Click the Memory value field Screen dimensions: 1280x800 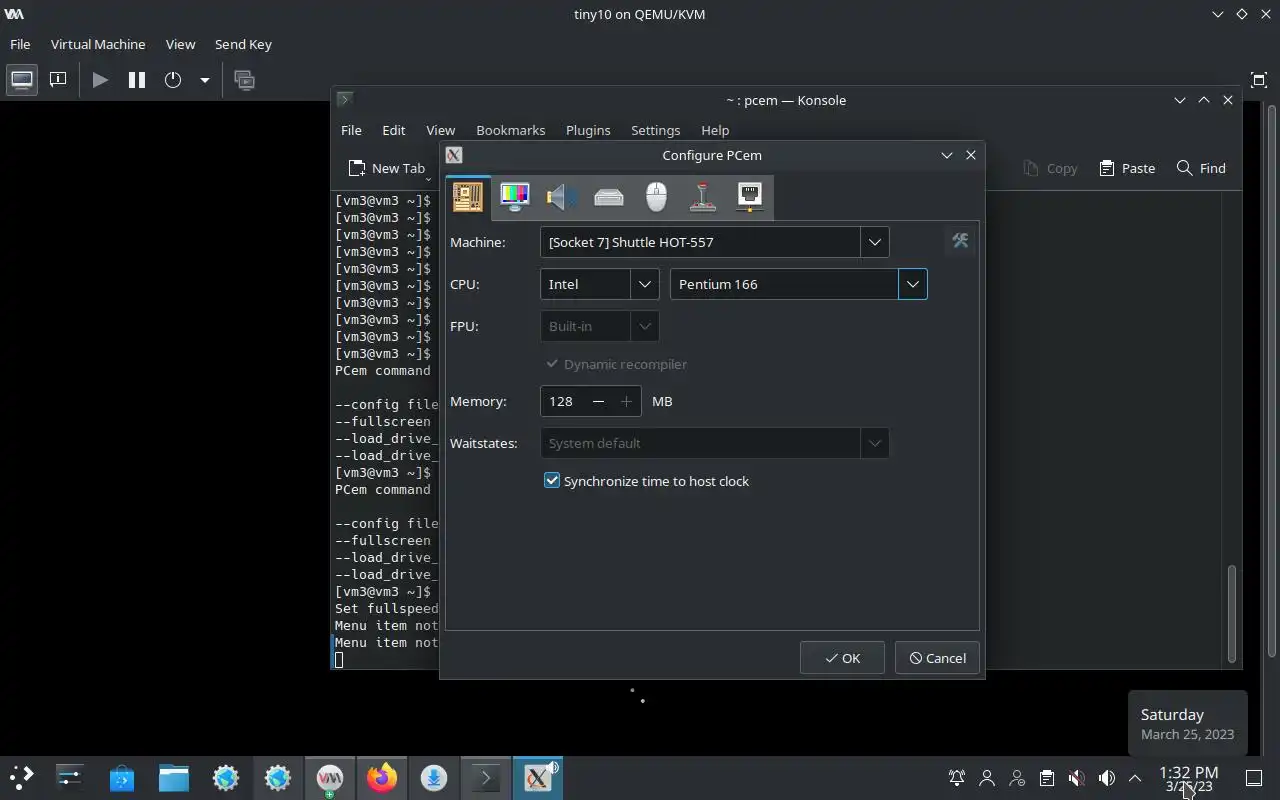pos(563,401)
